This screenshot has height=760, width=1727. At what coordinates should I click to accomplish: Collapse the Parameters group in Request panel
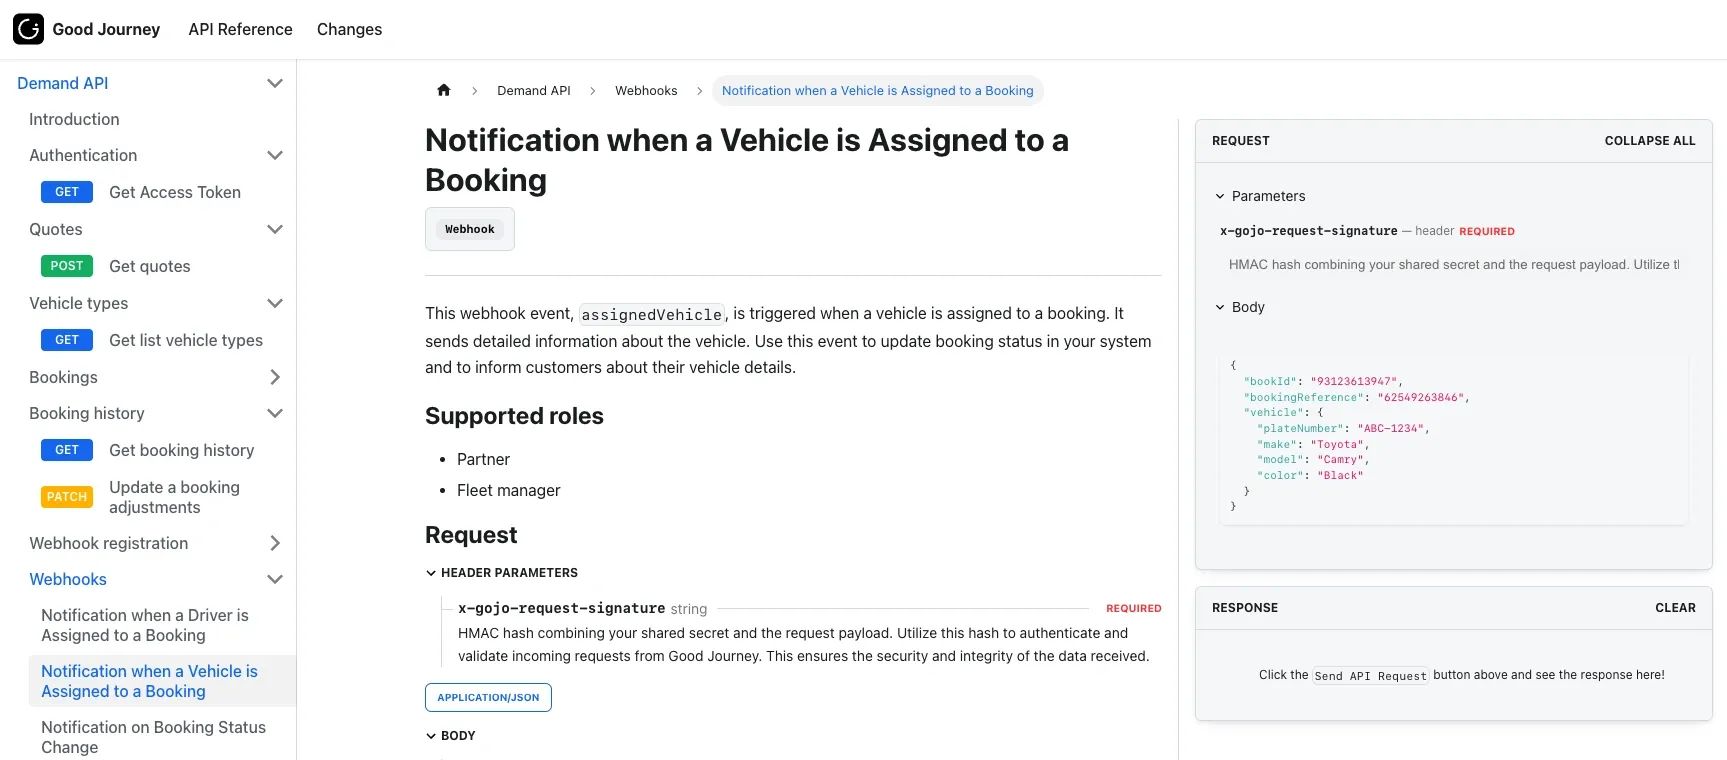coord(1220,196)
